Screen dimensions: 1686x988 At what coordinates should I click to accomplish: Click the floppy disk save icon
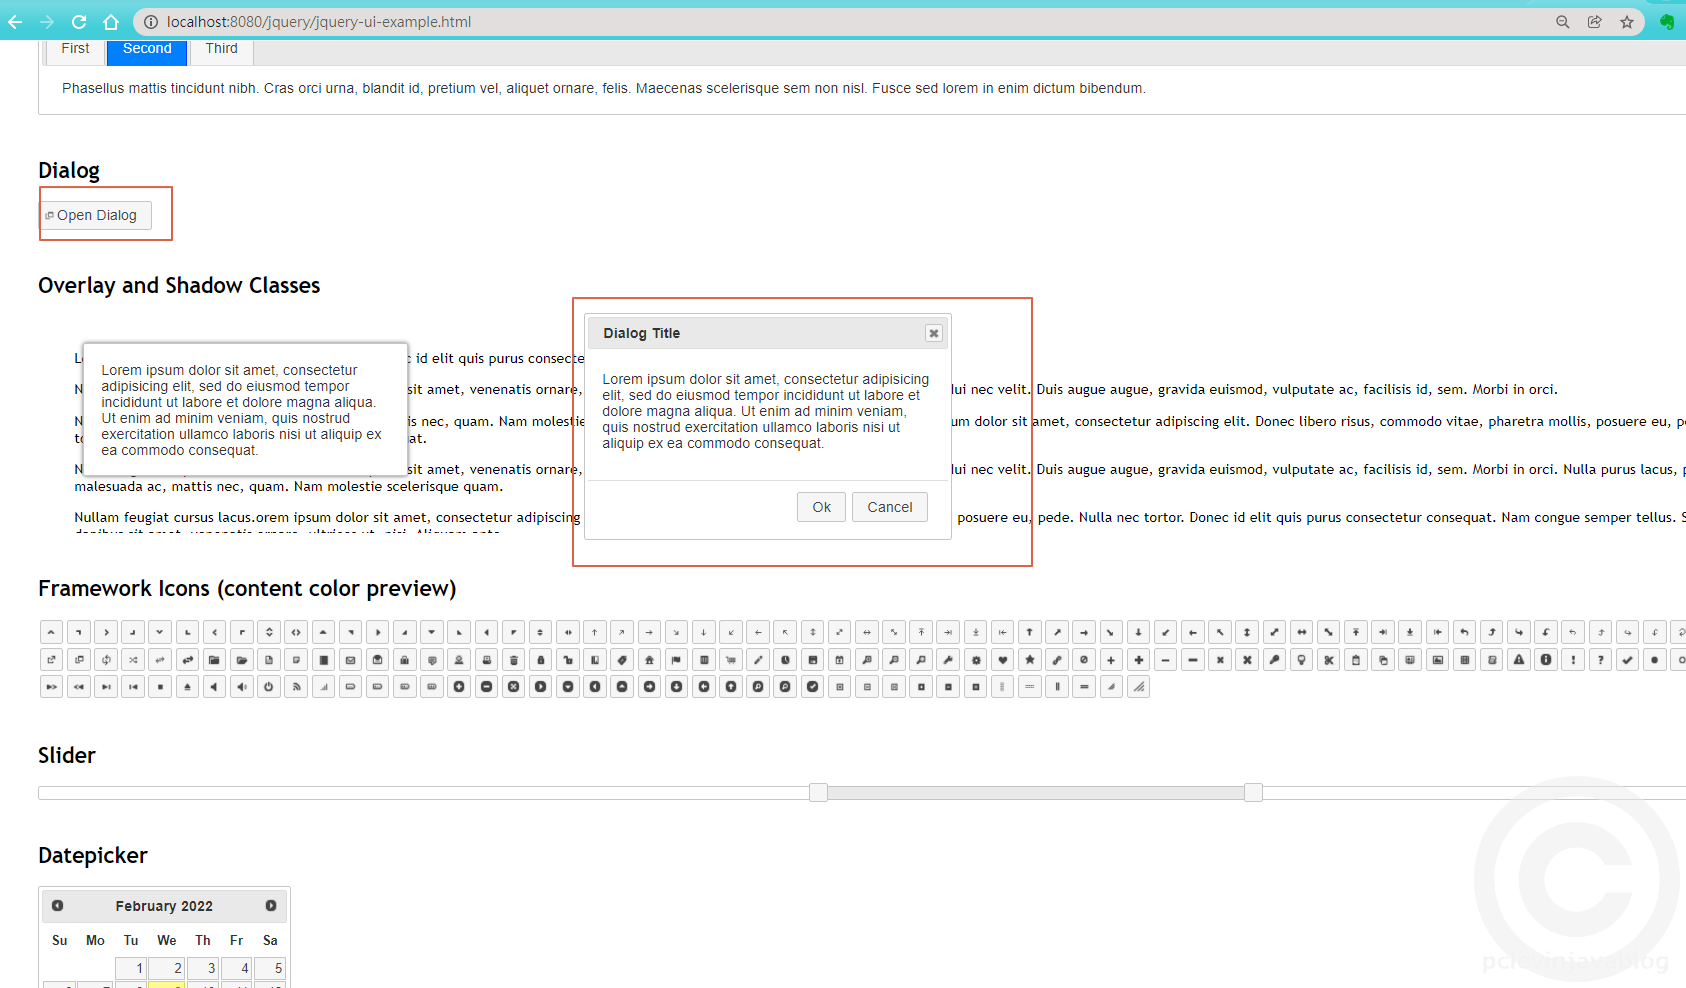click(813, 660)
